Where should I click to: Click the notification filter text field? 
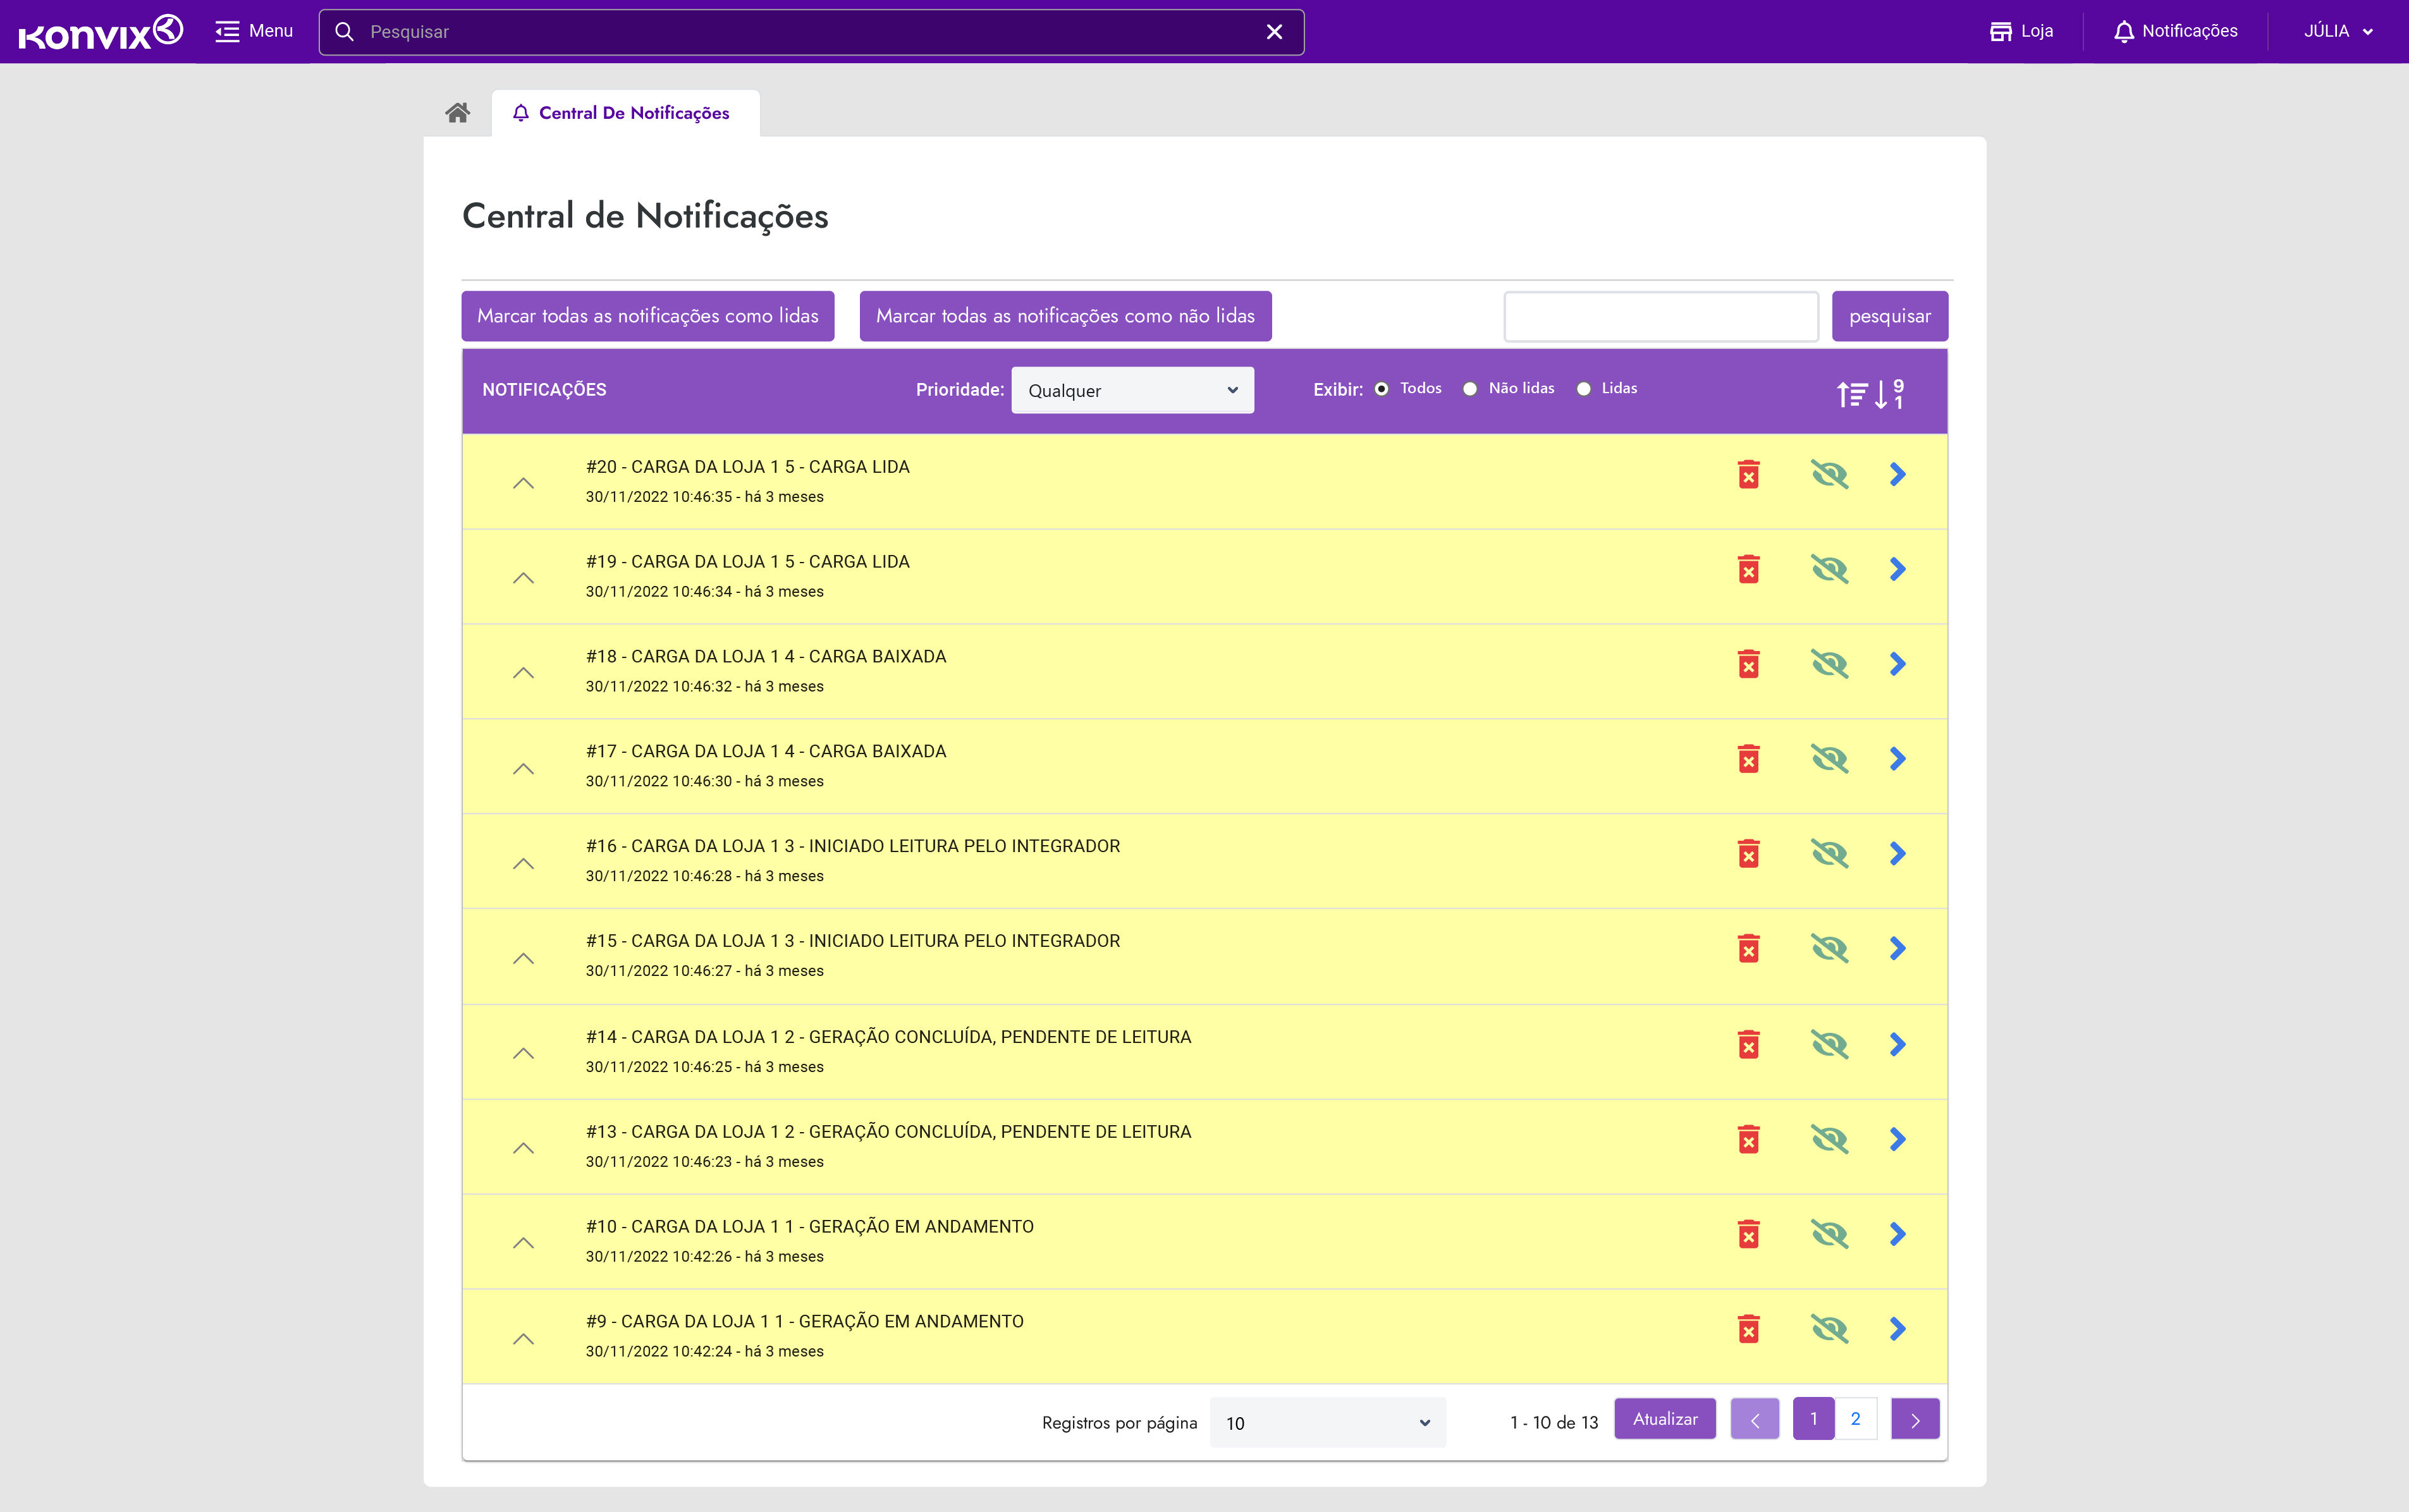[1660, 316]
